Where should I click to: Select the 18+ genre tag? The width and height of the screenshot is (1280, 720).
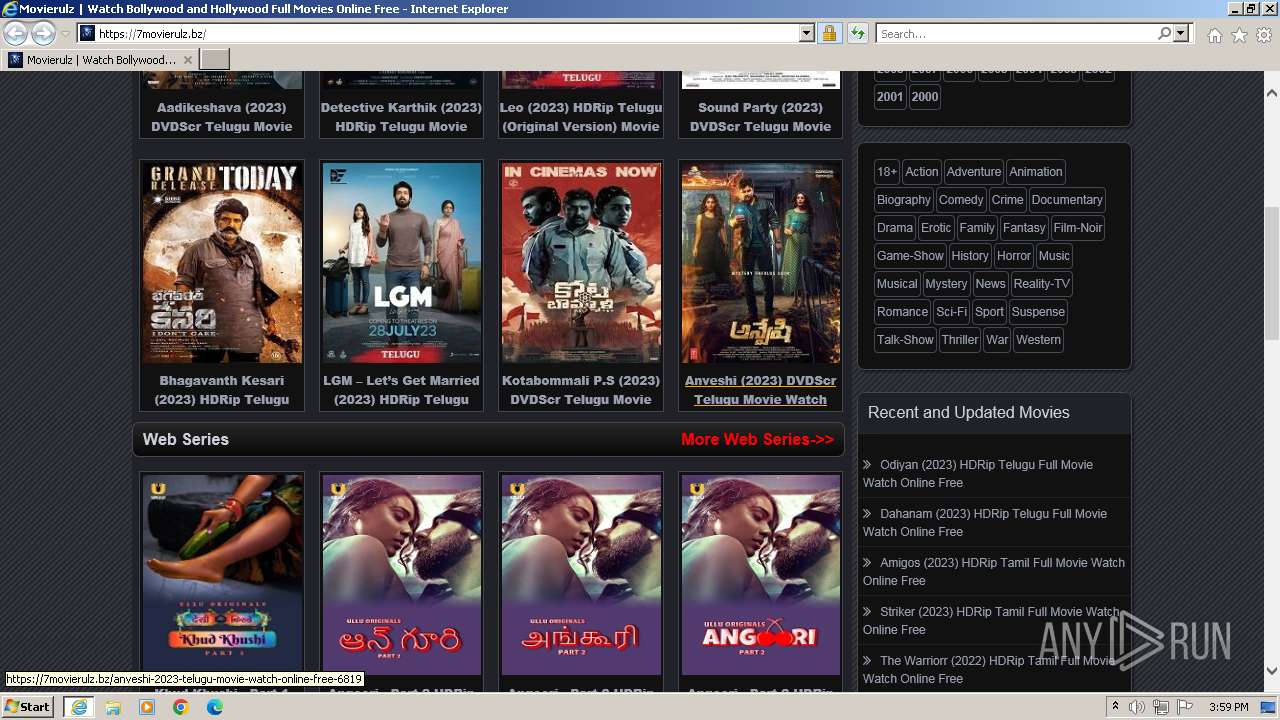(887, 172)
